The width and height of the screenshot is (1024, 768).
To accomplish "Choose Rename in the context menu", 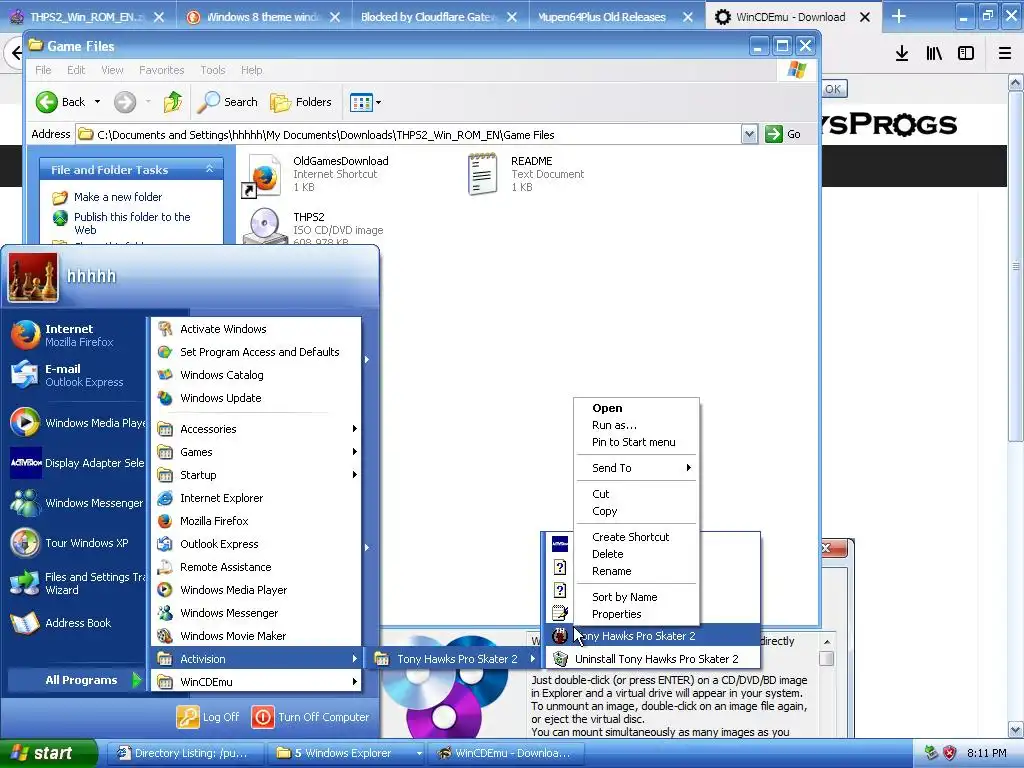I will [x=611, y=571].
